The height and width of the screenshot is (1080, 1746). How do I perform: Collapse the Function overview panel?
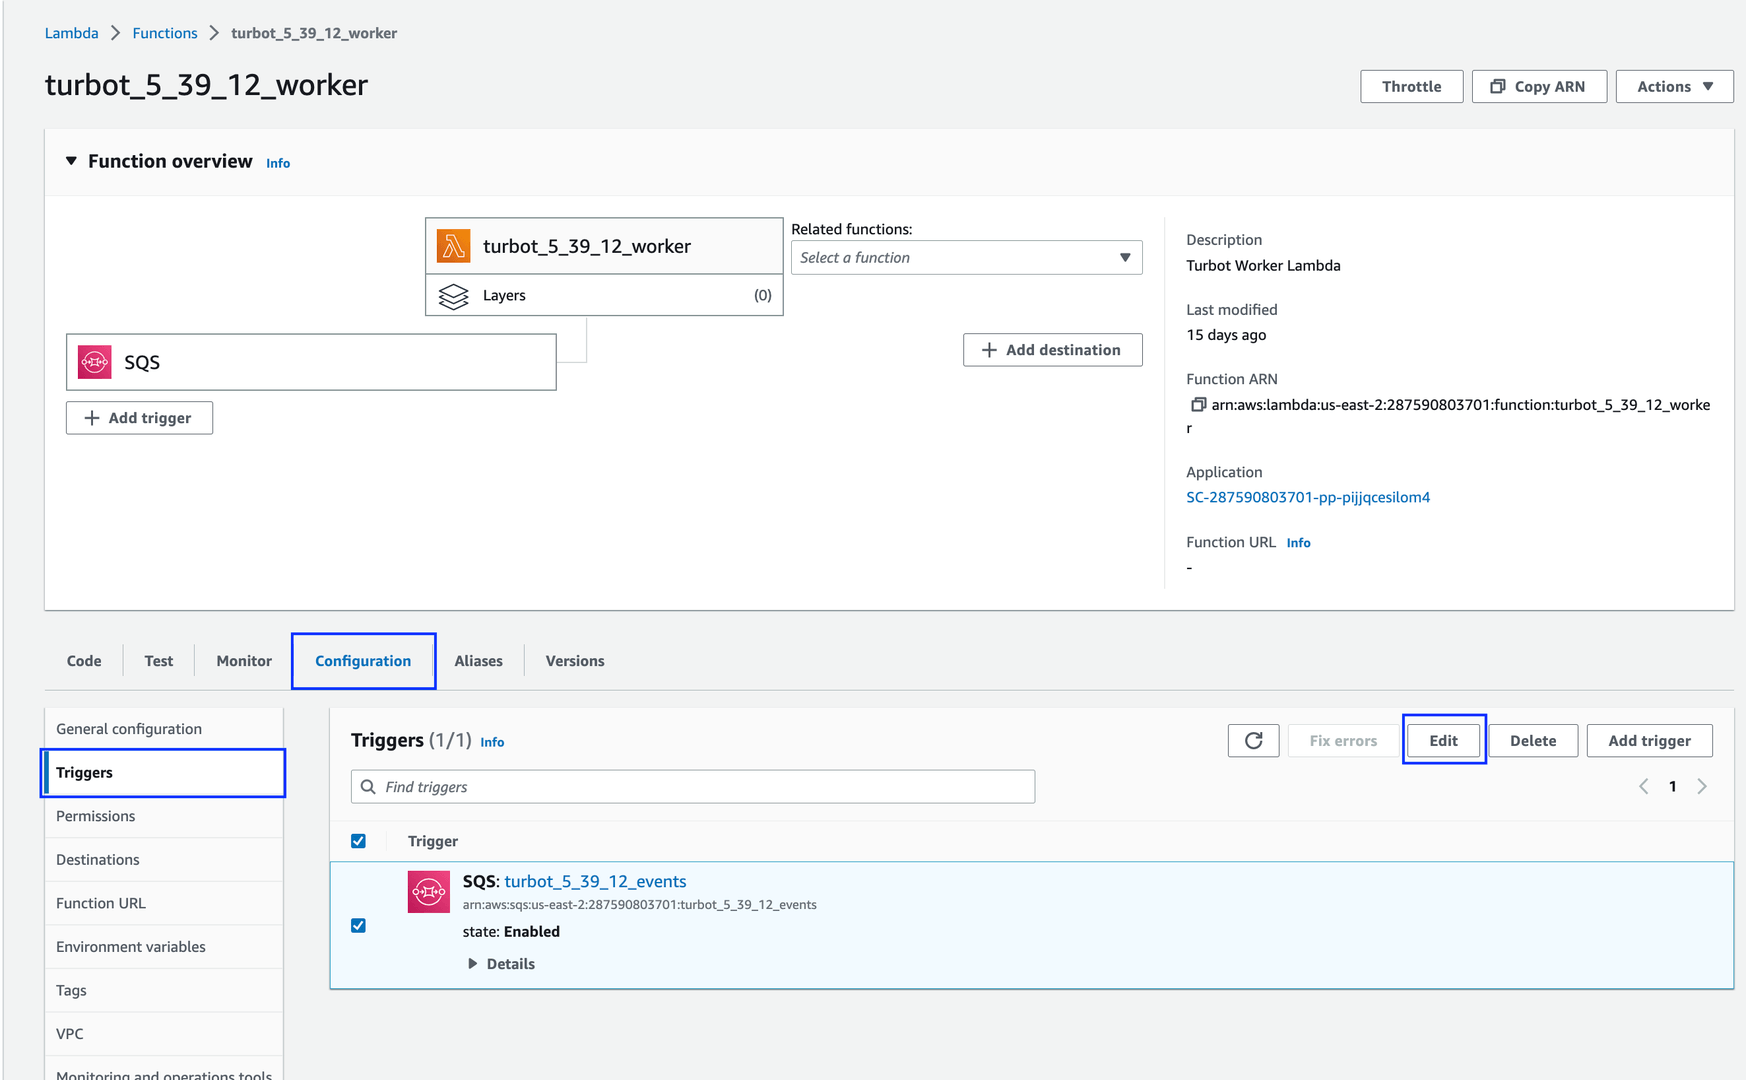[x=71, y=161]
